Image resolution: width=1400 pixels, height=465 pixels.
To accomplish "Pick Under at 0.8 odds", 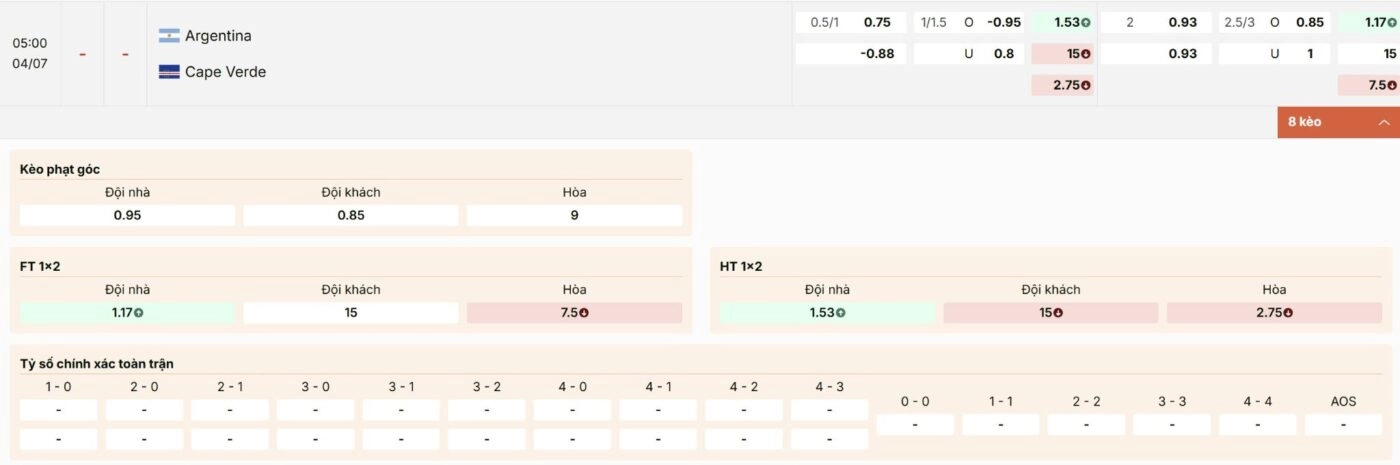I will 969,54.
